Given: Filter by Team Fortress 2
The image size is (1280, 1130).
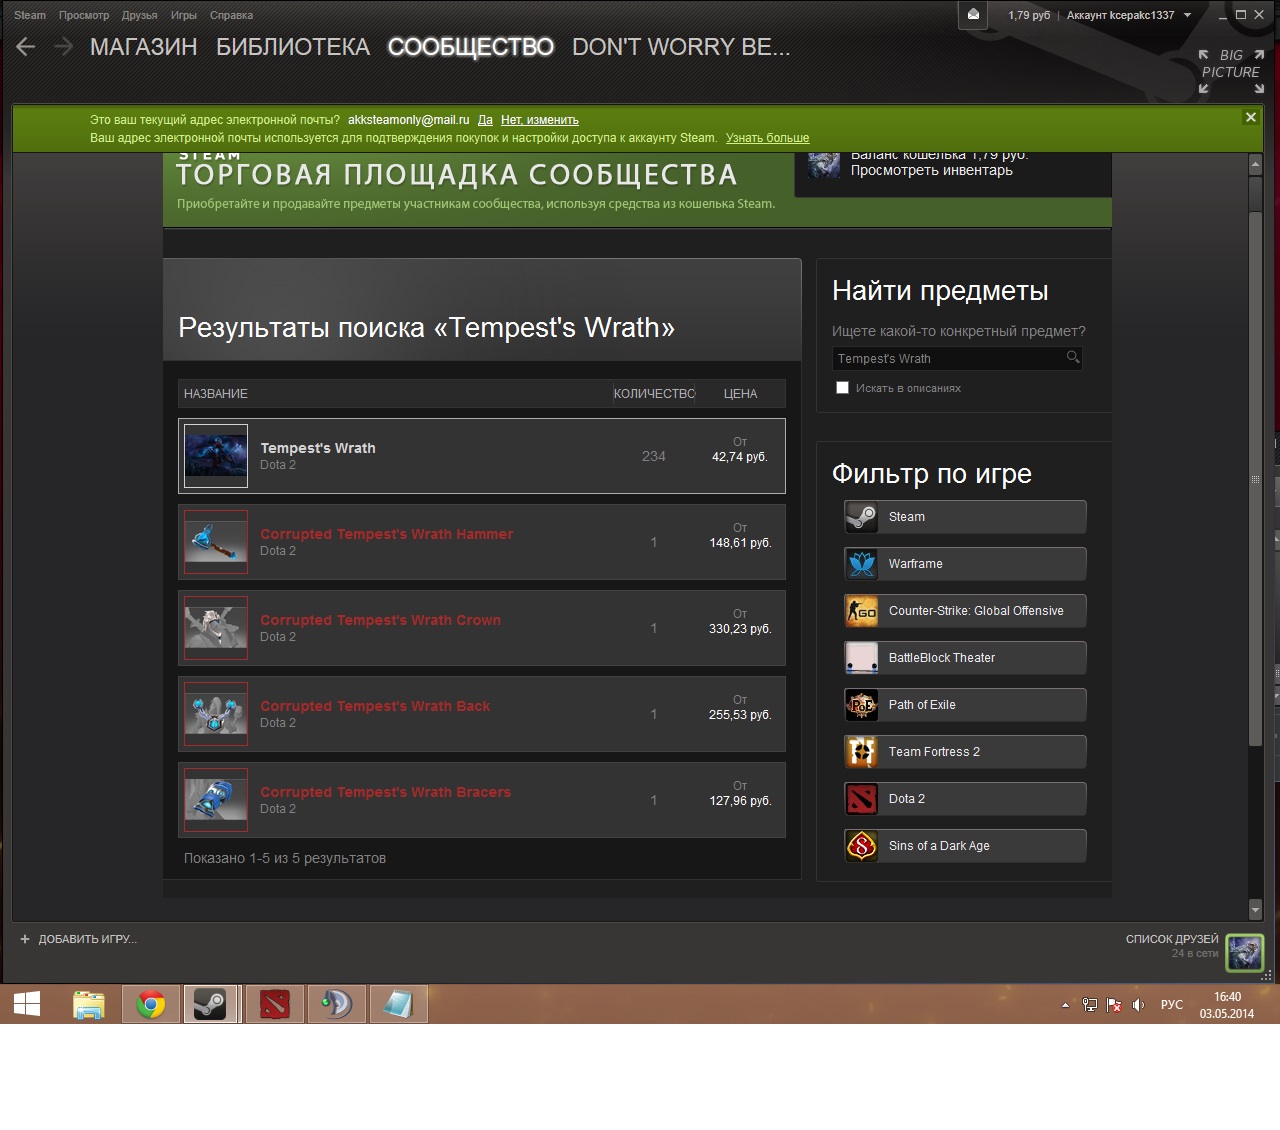Looking at the screenshot, I should click(965, 752).
